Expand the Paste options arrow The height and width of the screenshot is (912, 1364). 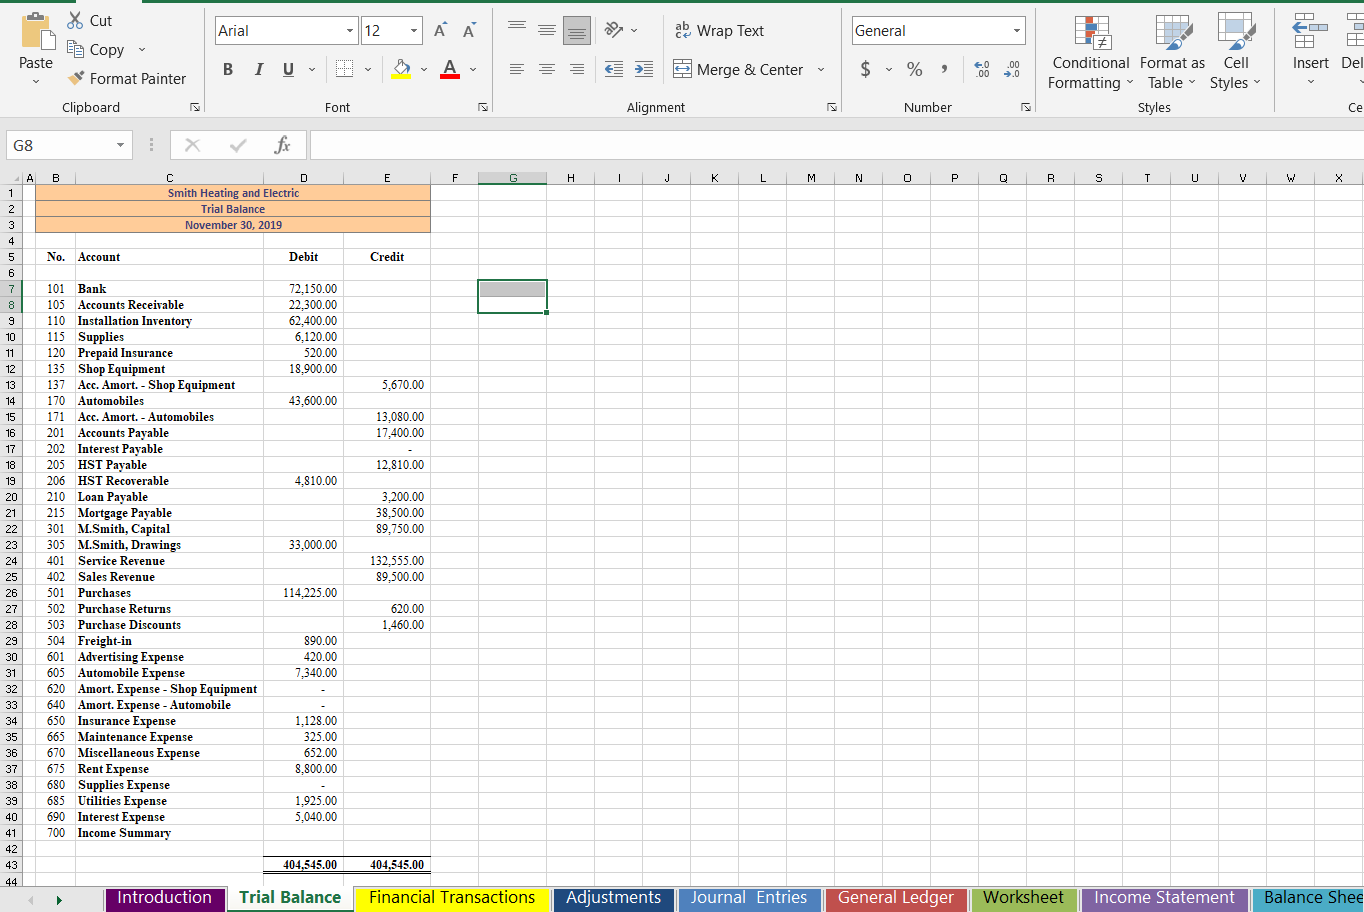tap(36, 81)
